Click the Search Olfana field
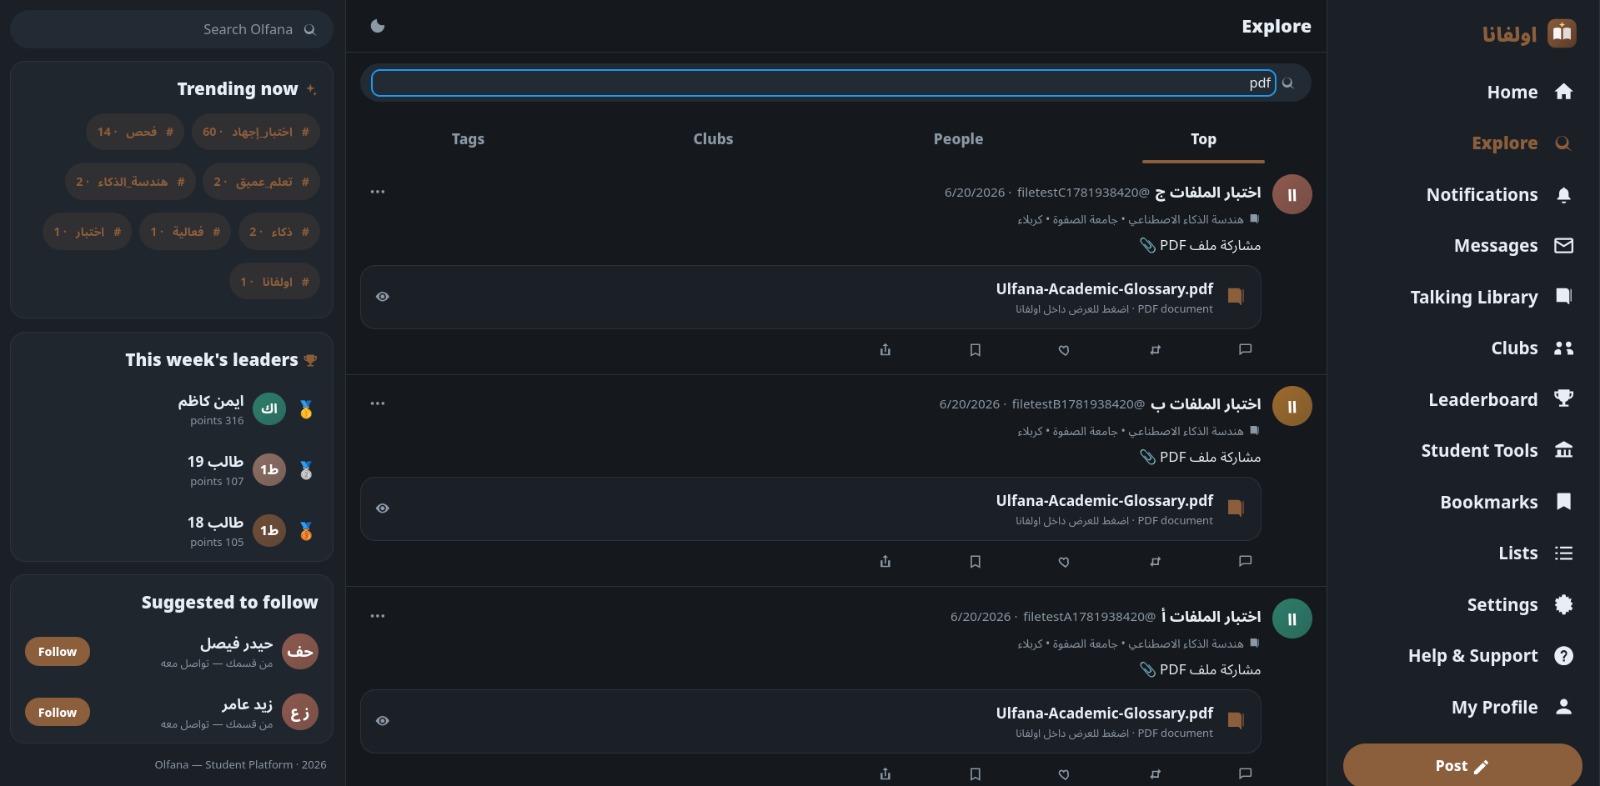The width and height of the screenshot is (1600, 786). [x=172, y=29]
